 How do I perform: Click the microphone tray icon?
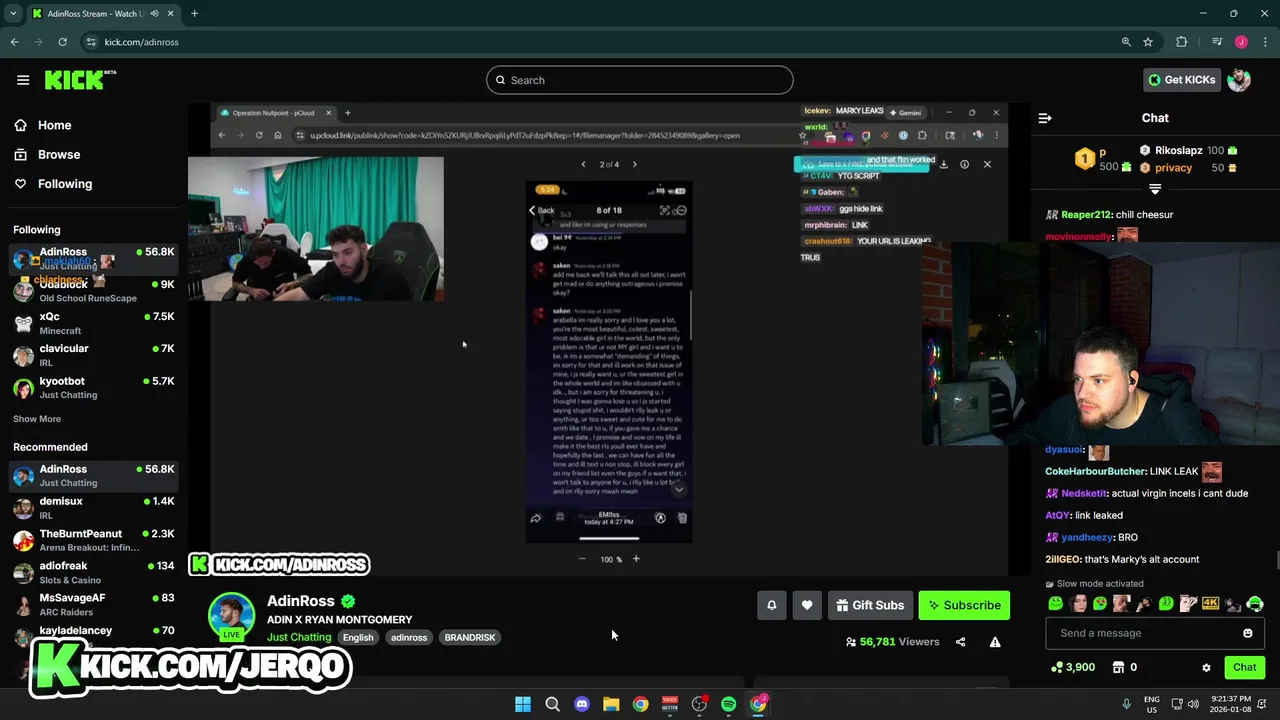pyautogui.click(x=1126, y=704)
